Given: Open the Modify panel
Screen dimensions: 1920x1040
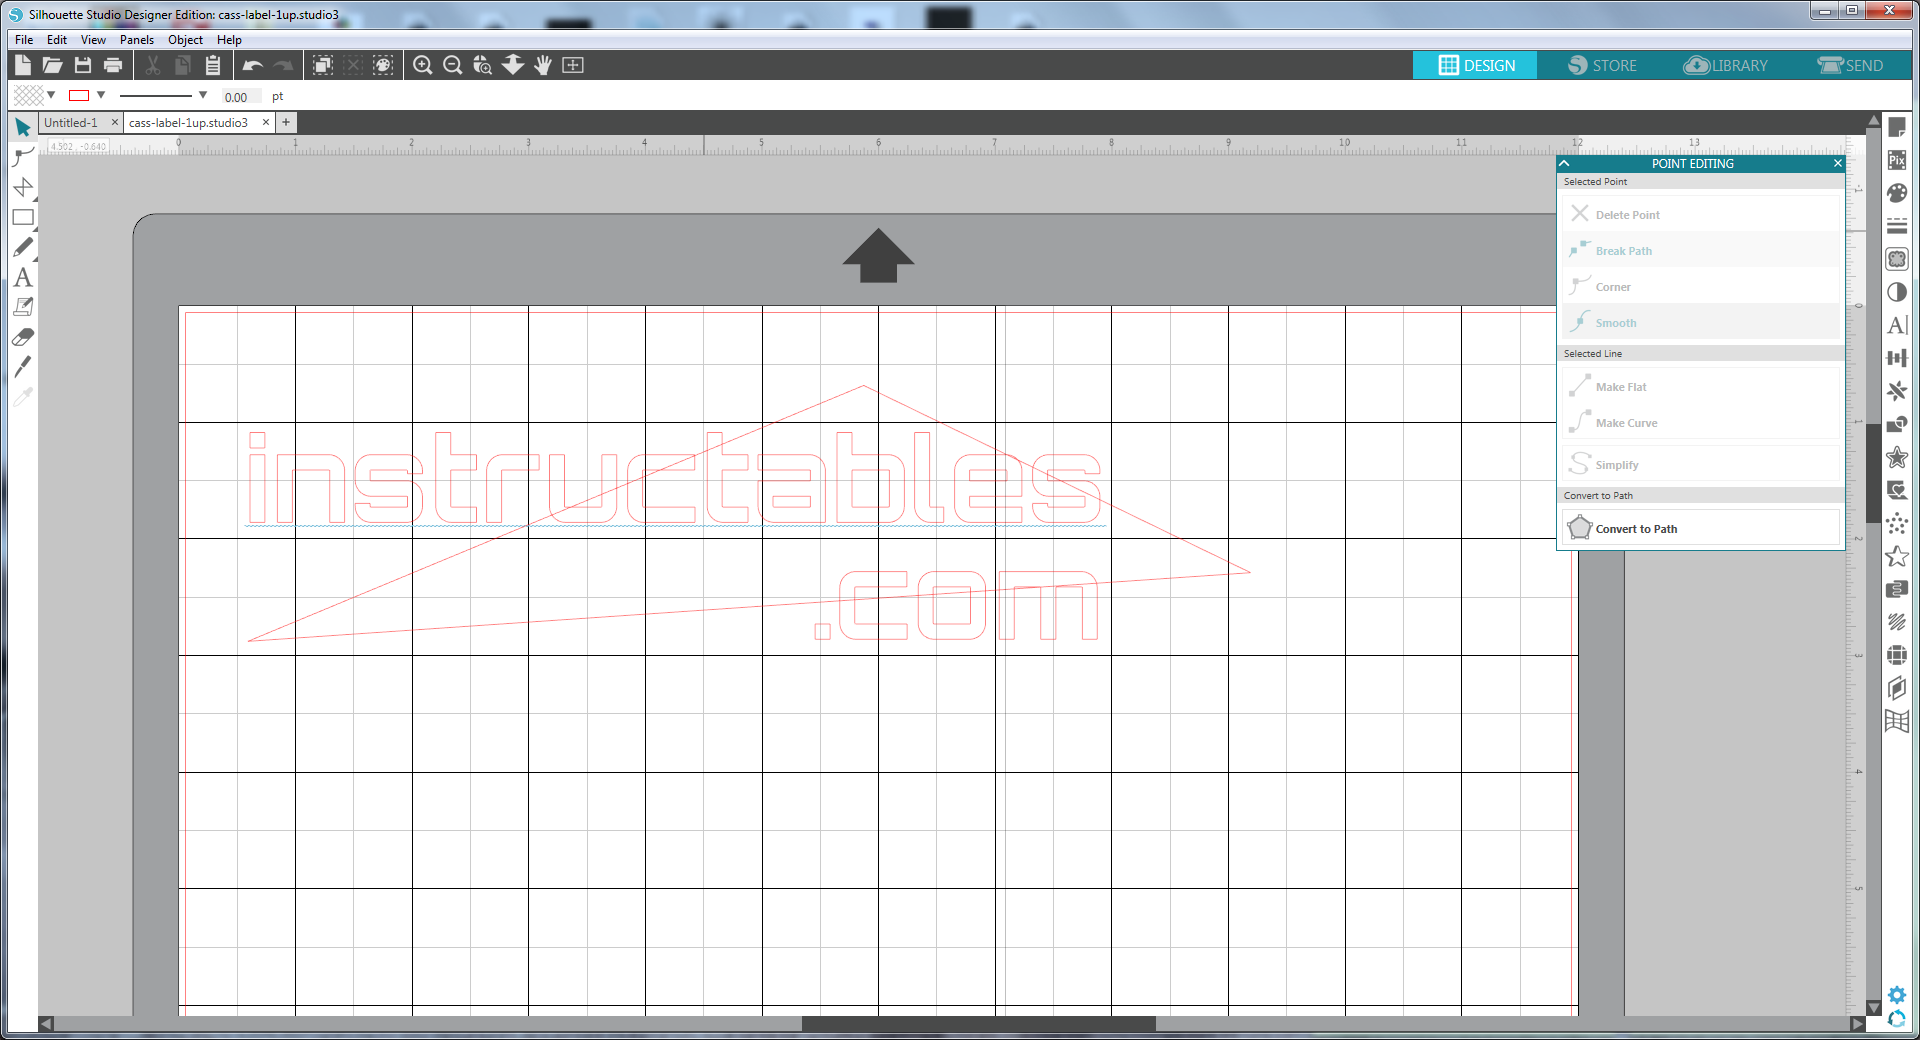Looking at the screenshot, I should tap(1897, 424).
